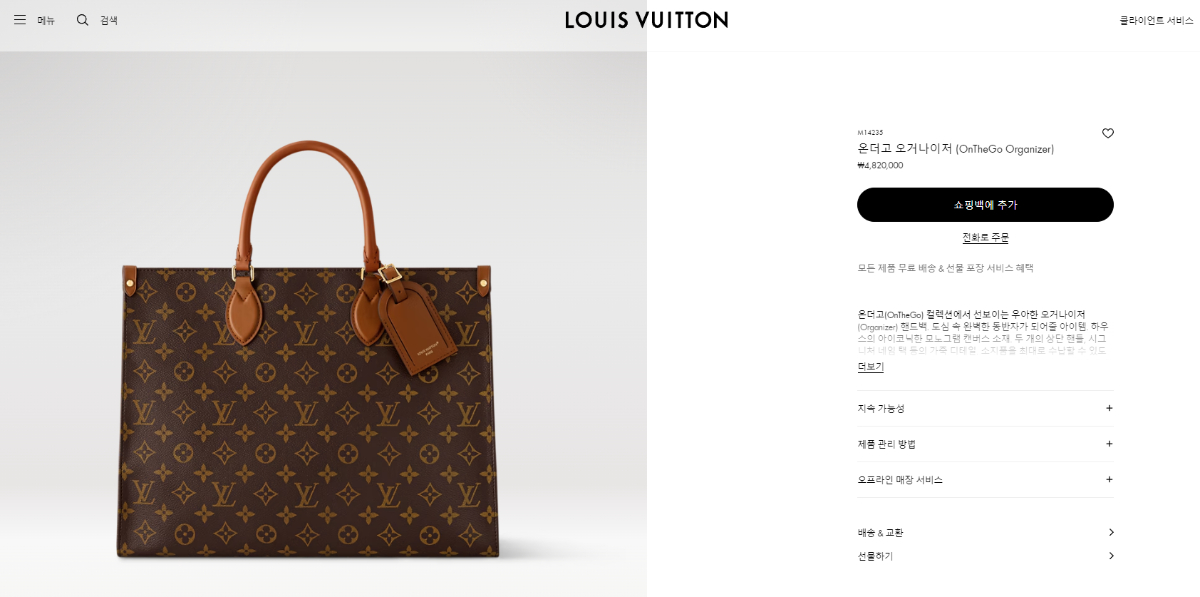
Task: Expand the 지속 가능성 section
Action: click(x=985, y=408)
